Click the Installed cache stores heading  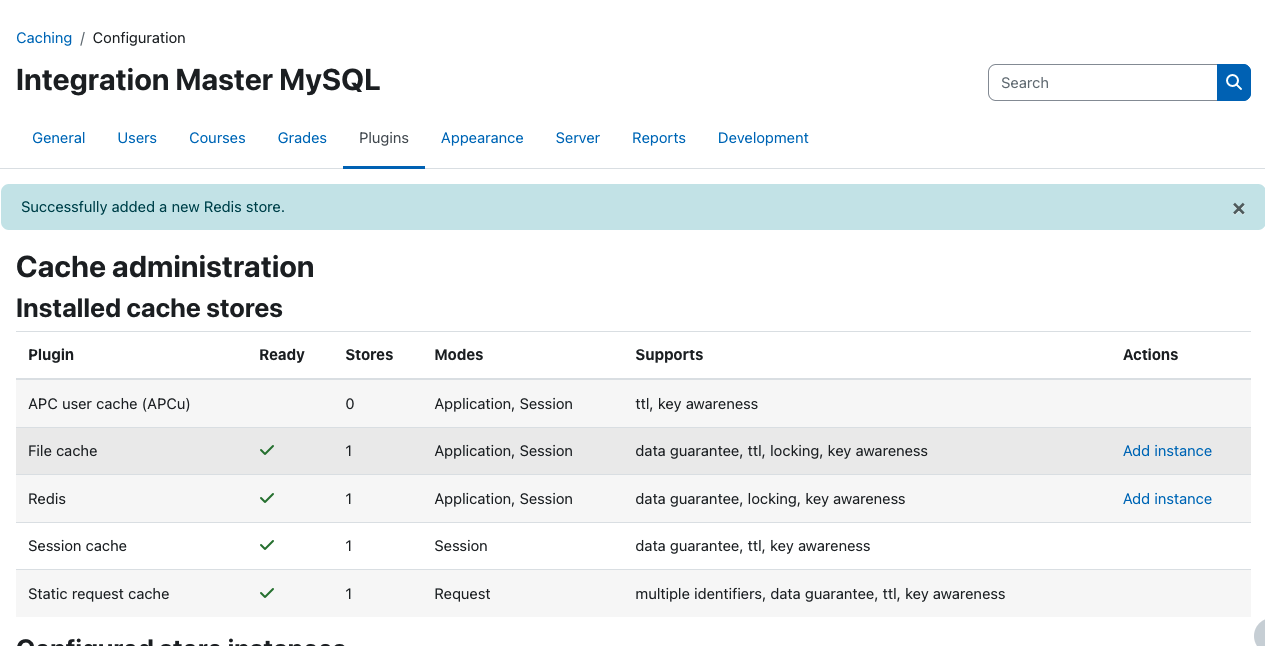pos(149,308)
